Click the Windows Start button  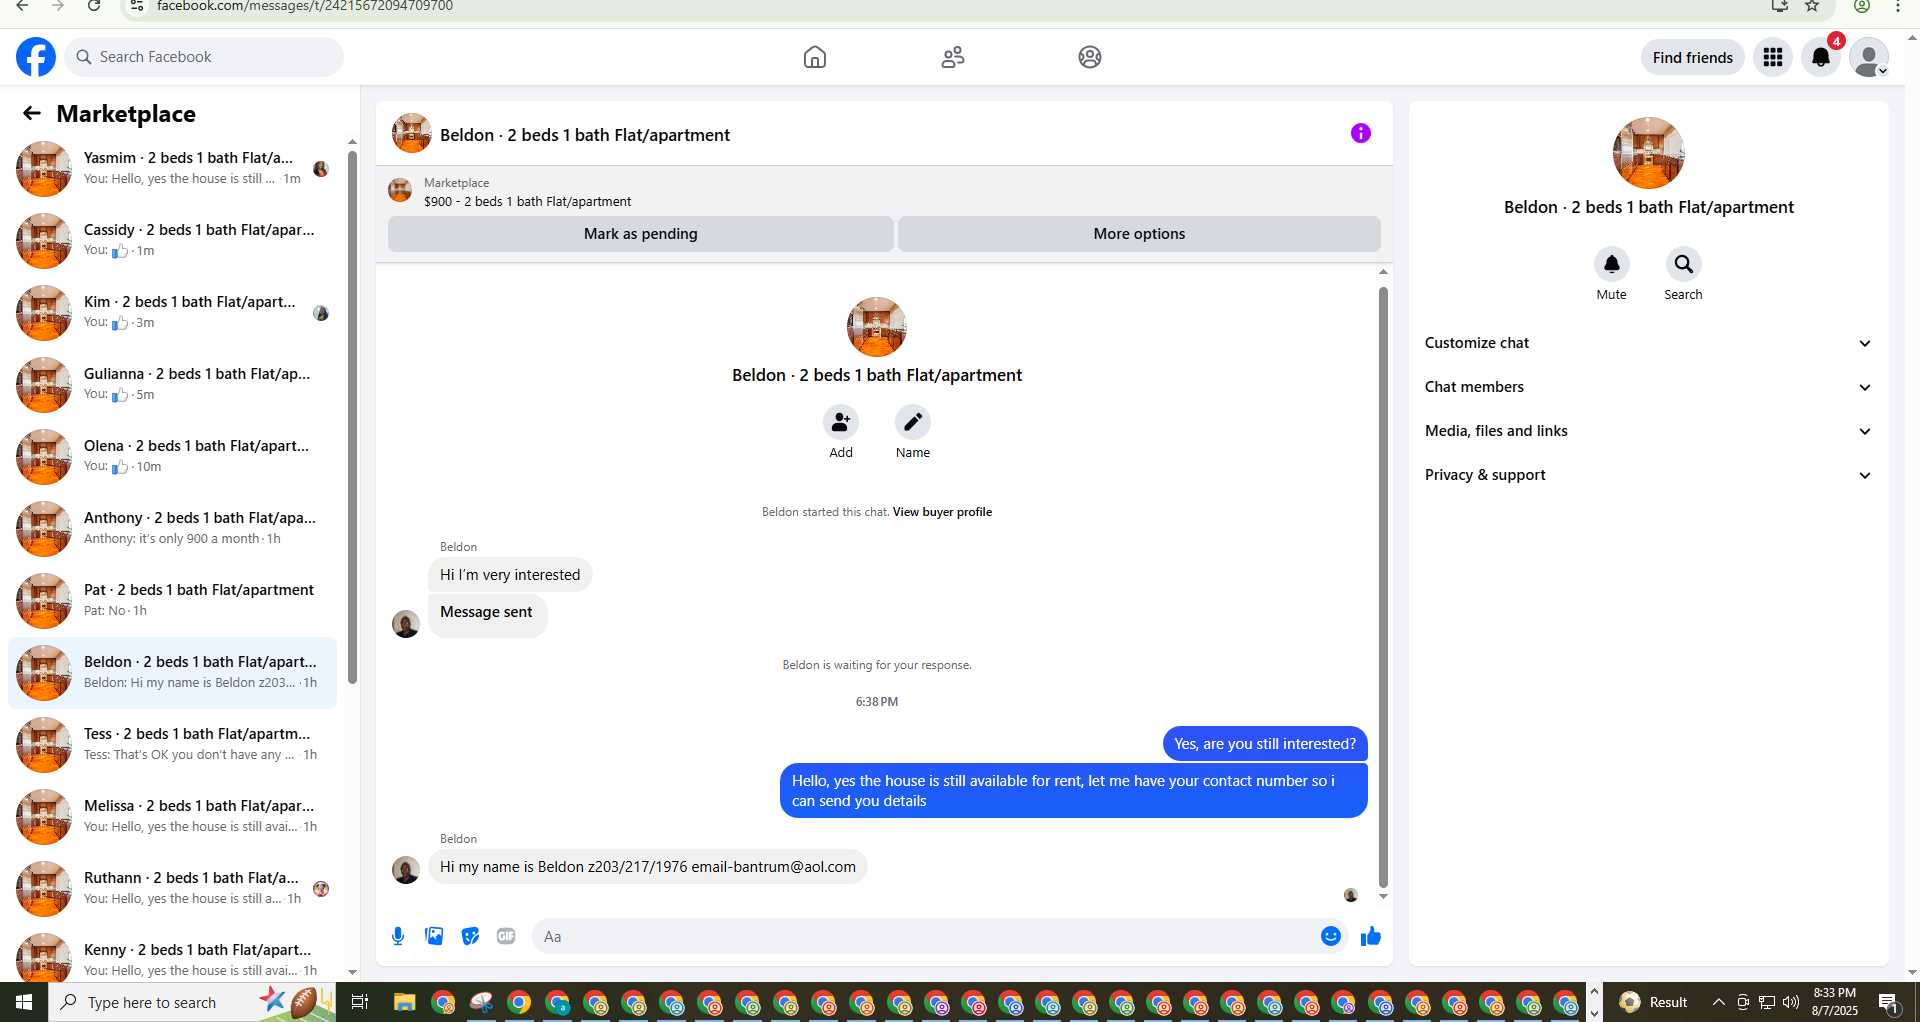pyautogui.click(x=24, y=1002)
